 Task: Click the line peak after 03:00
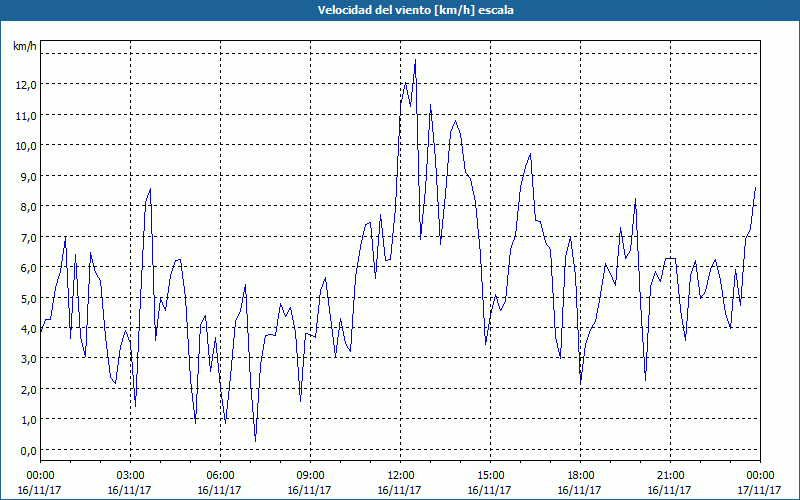point(150,189)
